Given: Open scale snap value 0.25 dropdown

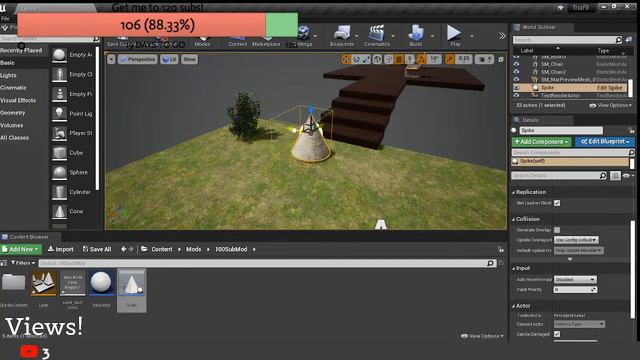Looking at the screenshot, I should point(464,59).
